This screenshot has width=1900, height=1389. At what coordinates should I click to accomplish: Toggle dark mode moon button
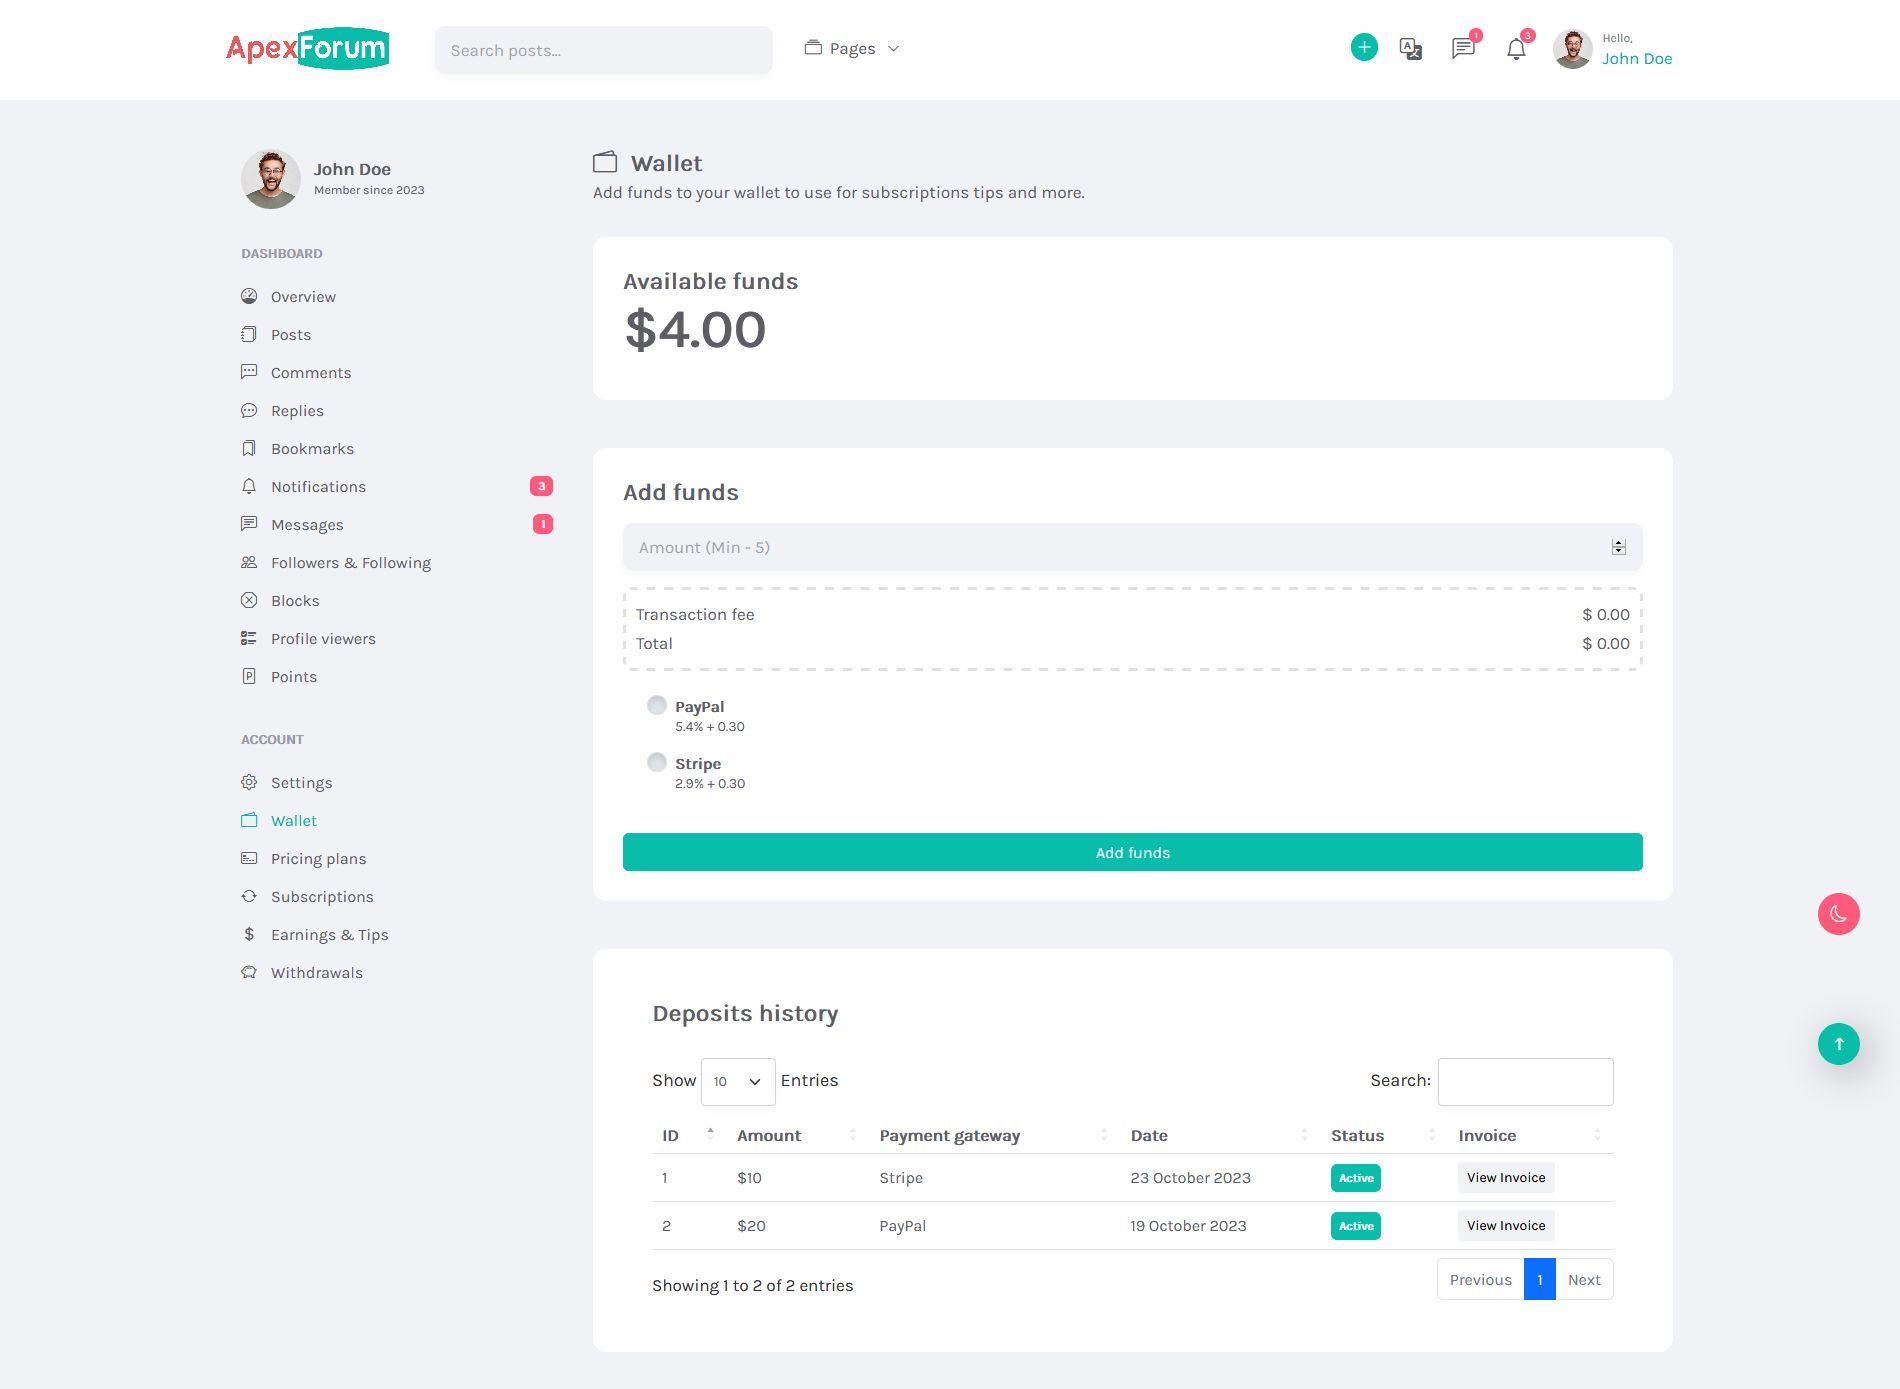(1838, 913)
